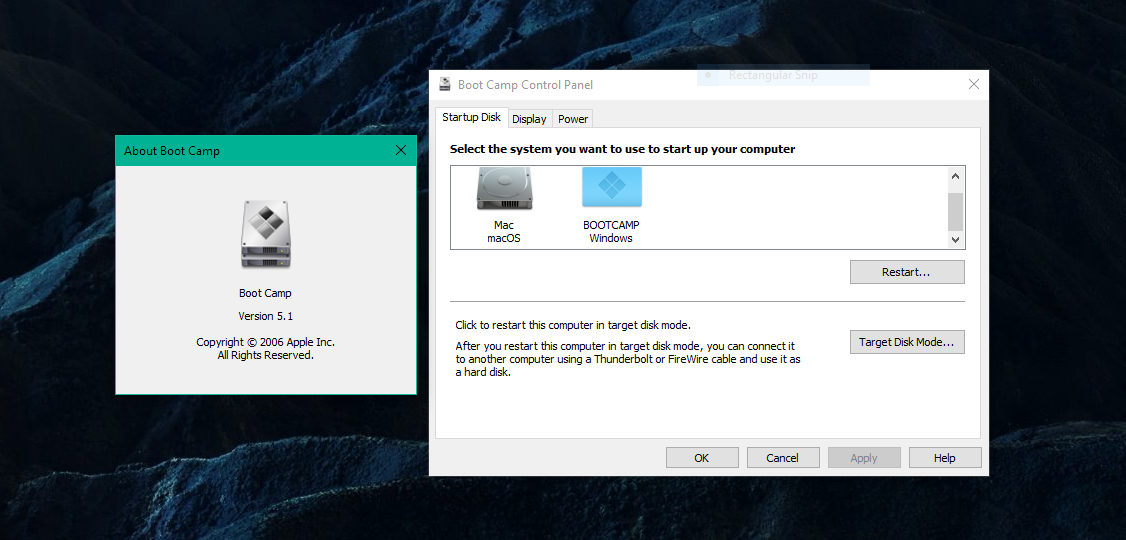Screen dimensions: 1126x540
Task: Click the Target Disk Mode... button
Action: 907,342
